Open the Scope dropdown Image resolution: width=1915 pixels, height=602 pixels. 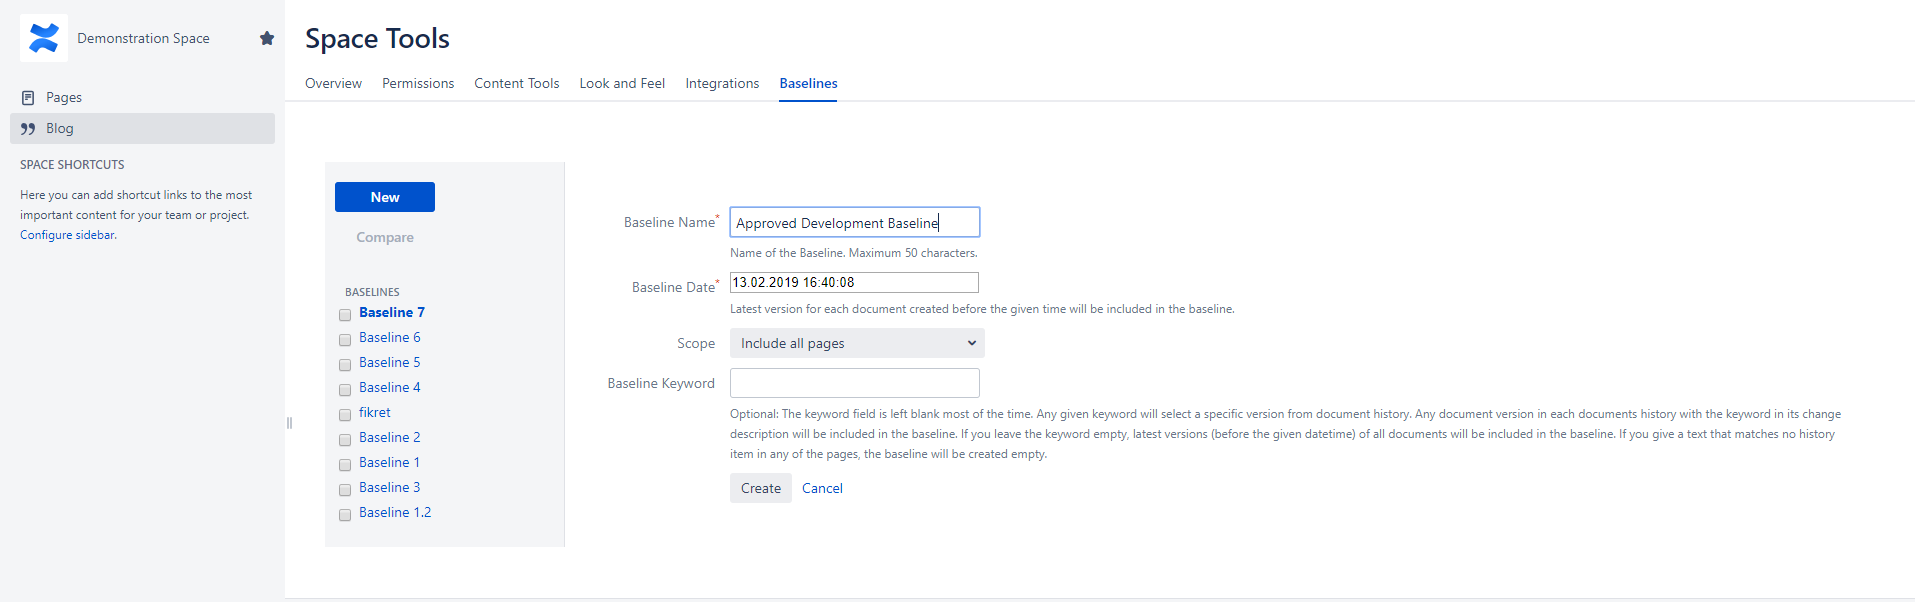point(857,343)
